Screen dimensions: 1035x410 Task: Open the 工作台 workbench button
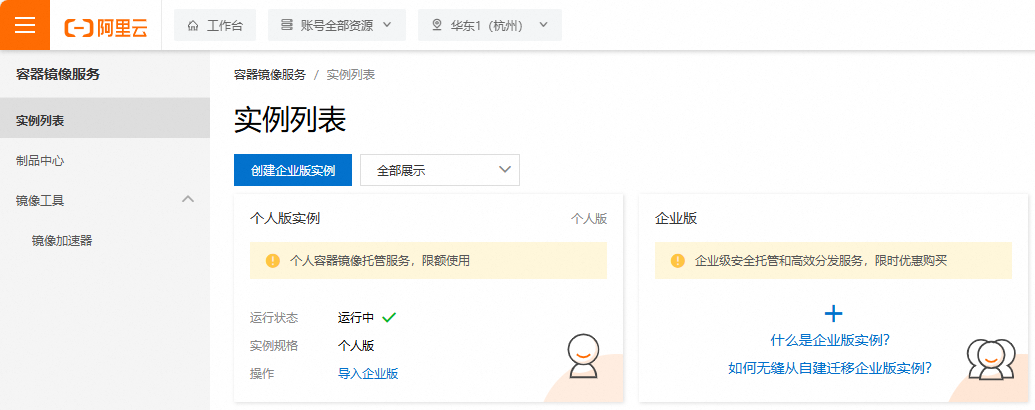point(215,25)
